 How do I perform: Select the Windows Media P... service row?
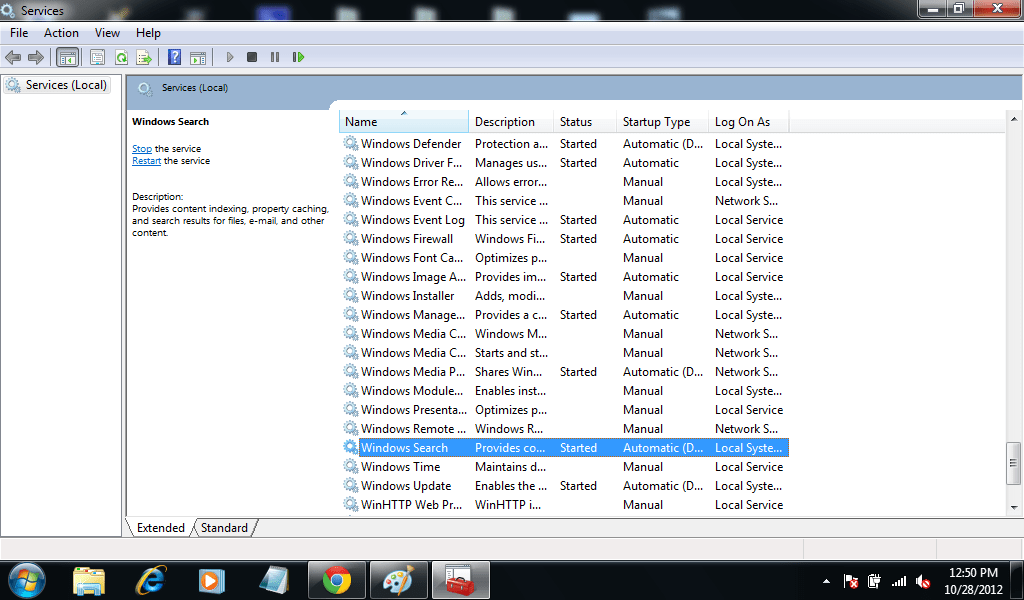pos(564,371)
